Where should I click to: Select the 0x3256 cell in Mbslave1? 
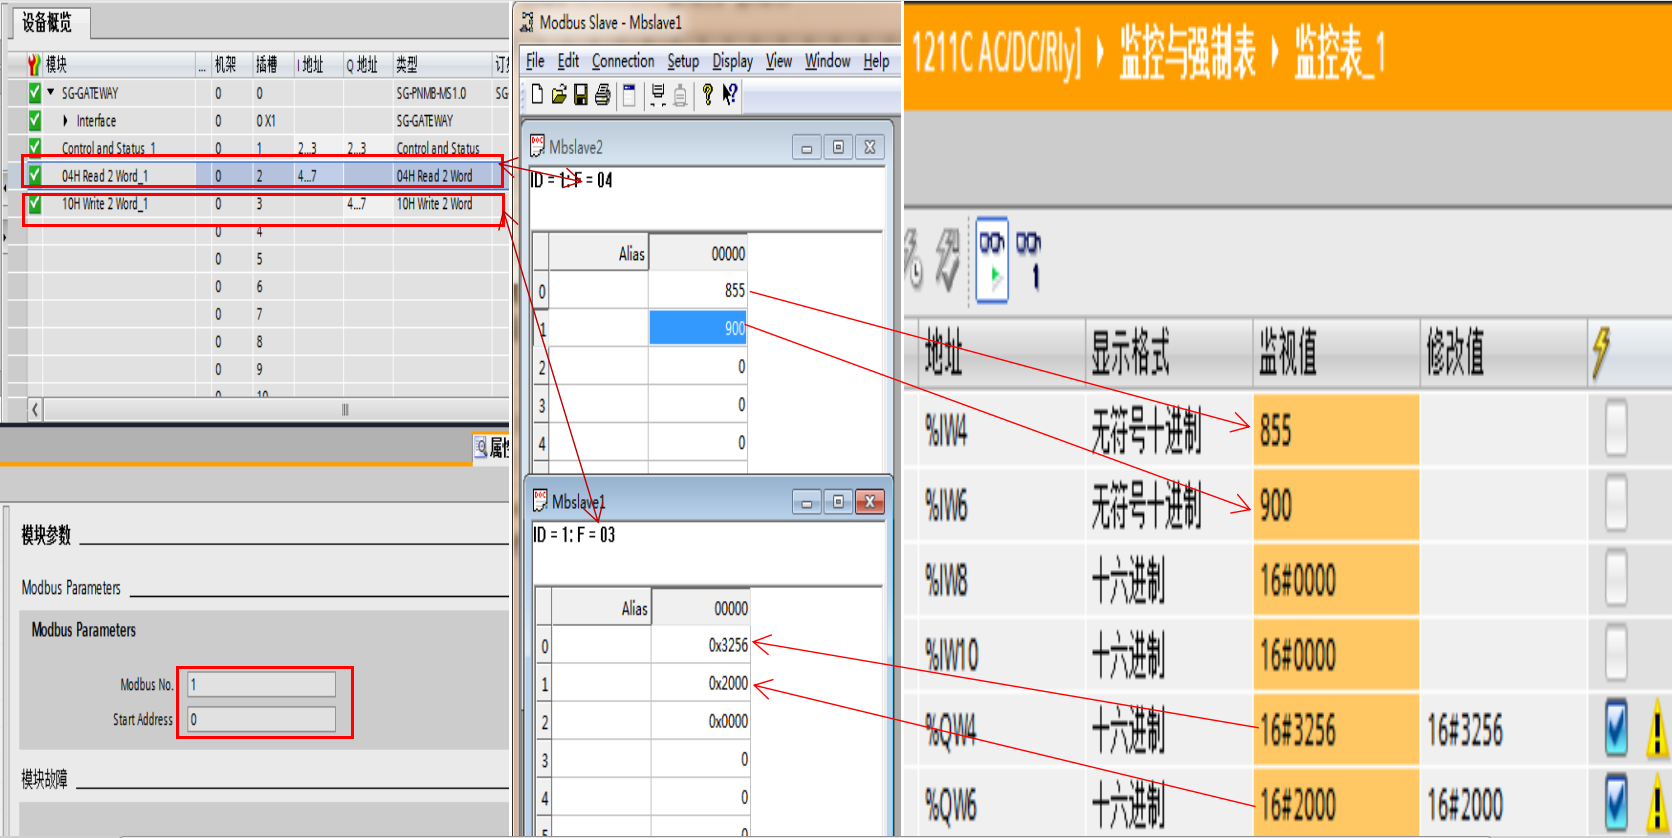(x=701, y=646)
